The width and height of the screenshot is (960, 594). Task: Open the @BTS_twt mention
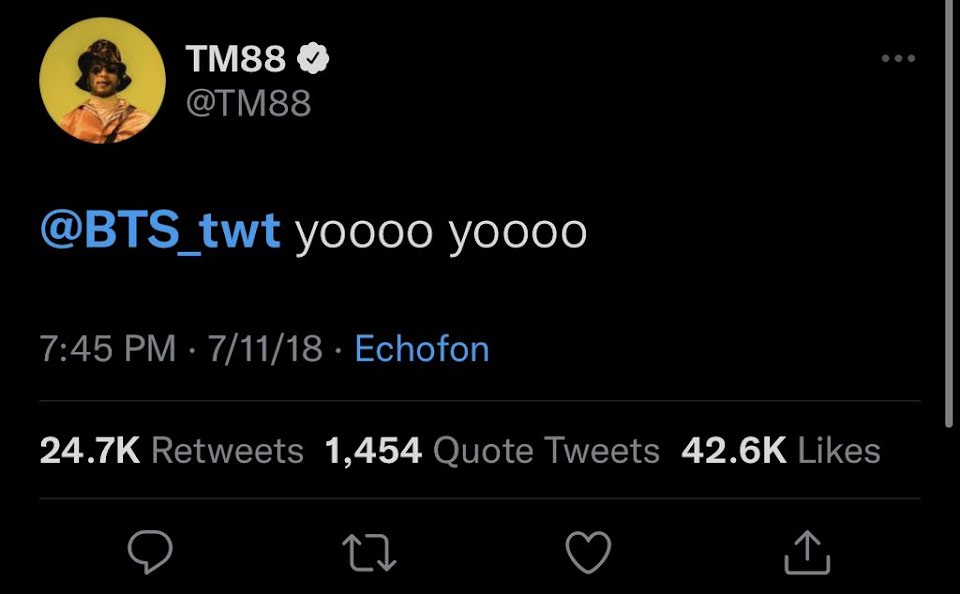[160, 230]
